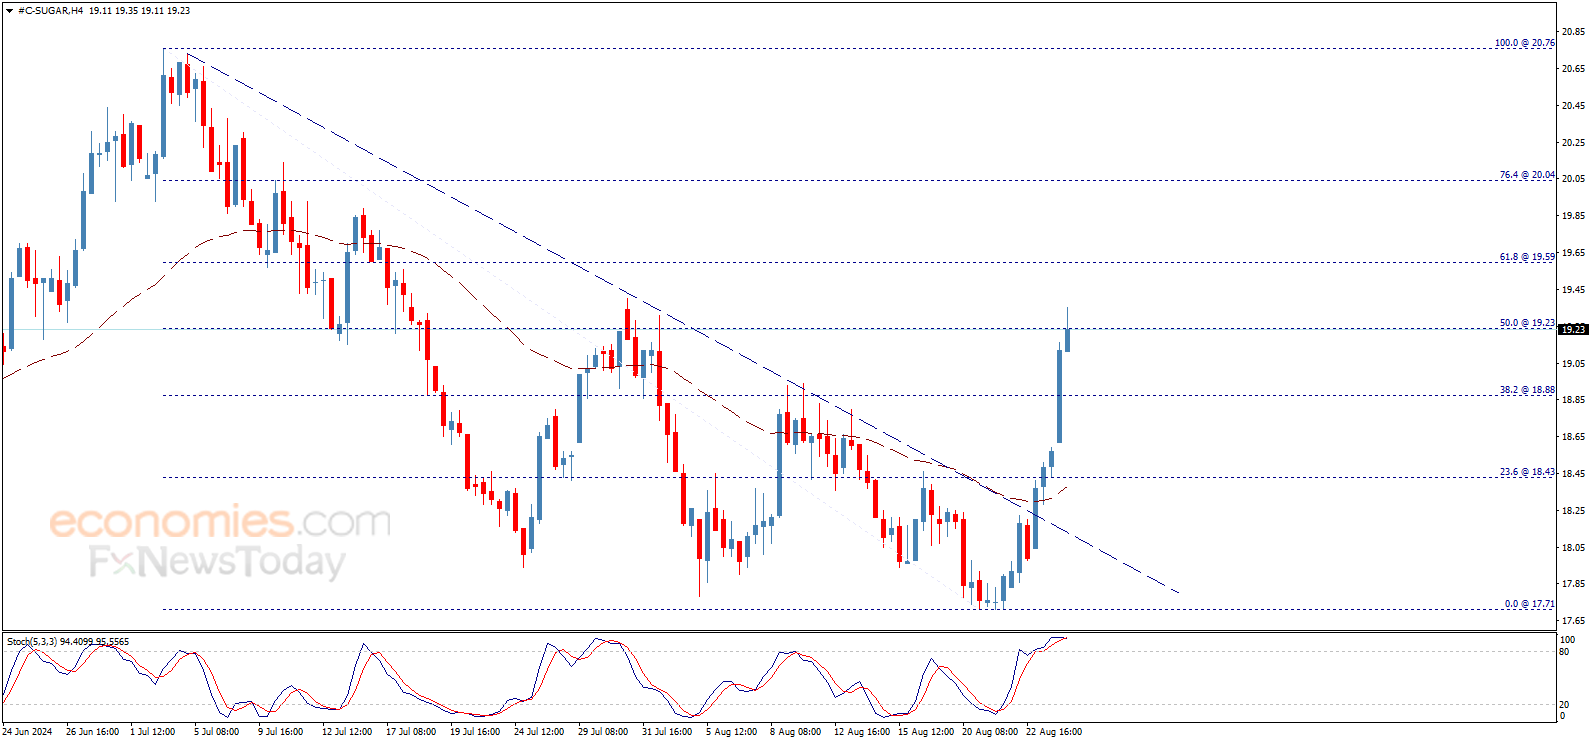Click the 5 Jul 08:00 time label

[217, 732]
